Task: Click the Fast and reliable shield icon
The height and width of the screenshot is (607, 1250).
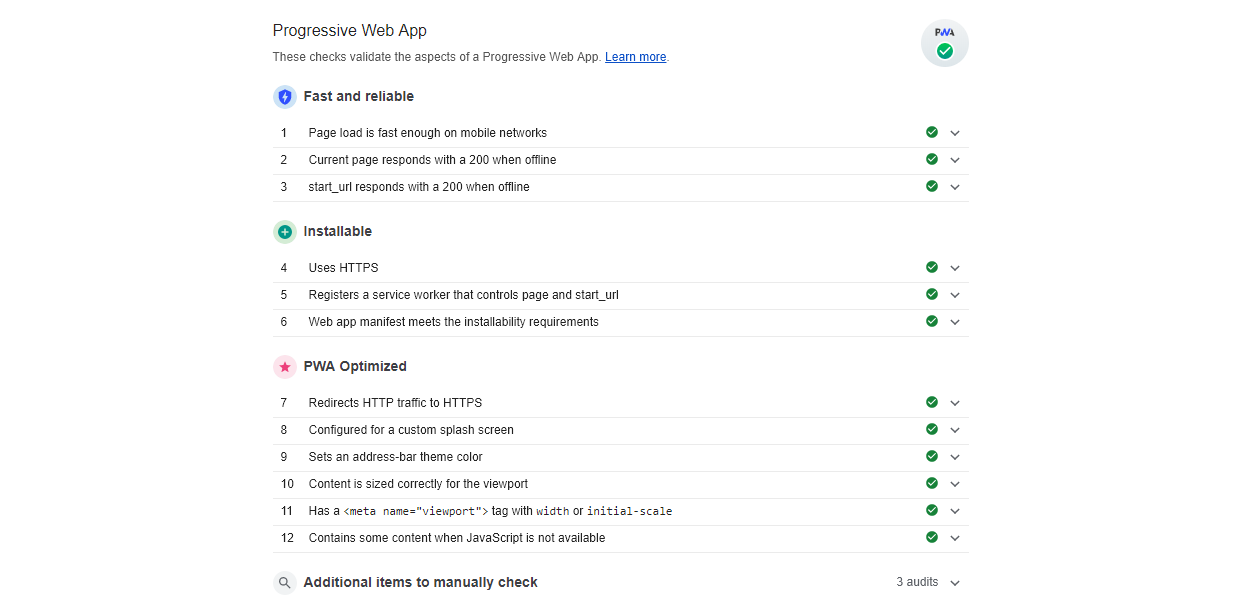Action: pos(285,97)
